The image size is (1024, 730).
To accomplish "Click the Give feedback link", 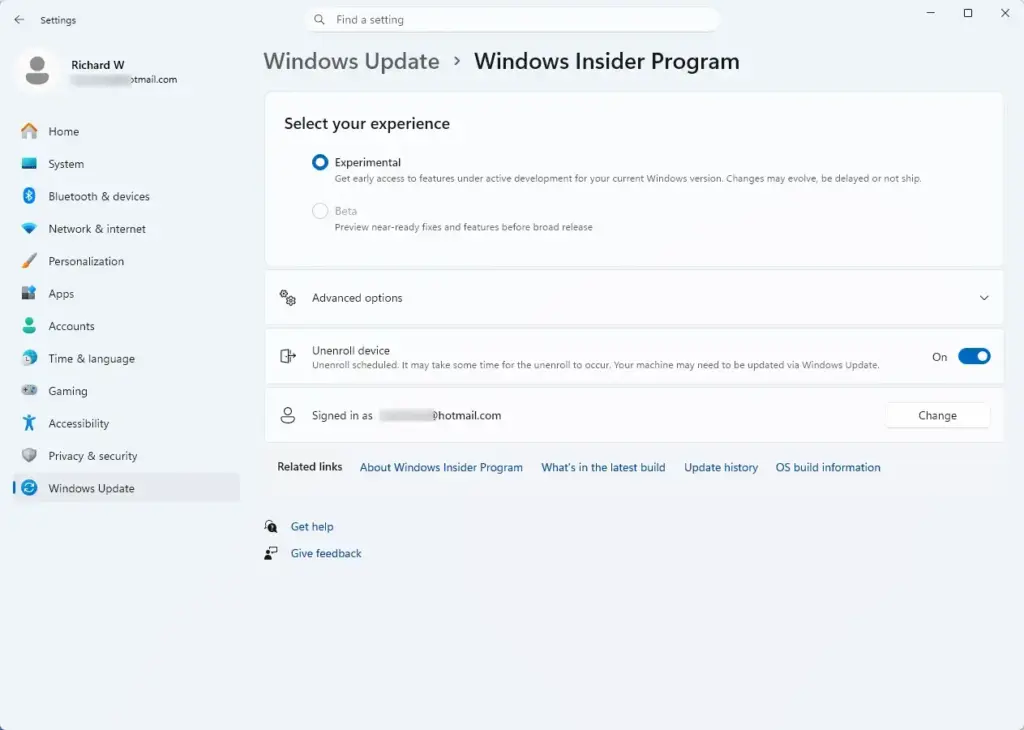I will [326, 553].
